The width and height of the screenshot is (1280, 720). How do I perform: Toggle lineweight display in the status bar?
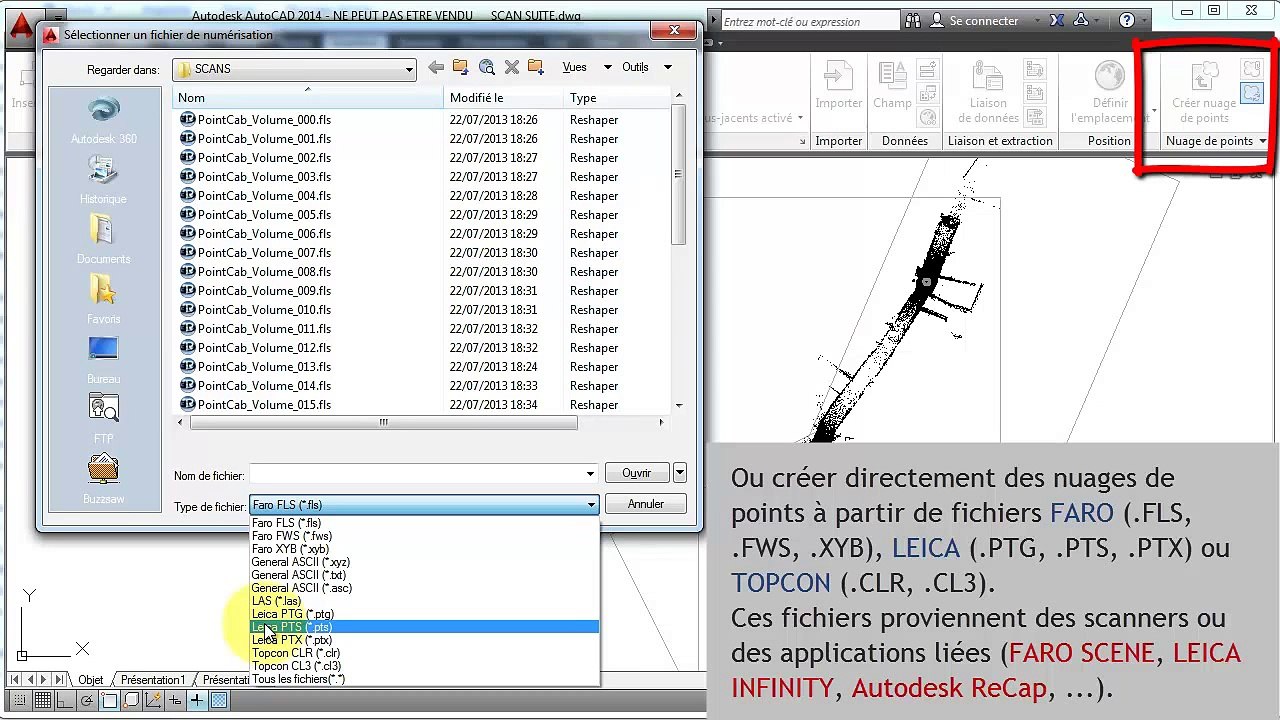[197, 701]
